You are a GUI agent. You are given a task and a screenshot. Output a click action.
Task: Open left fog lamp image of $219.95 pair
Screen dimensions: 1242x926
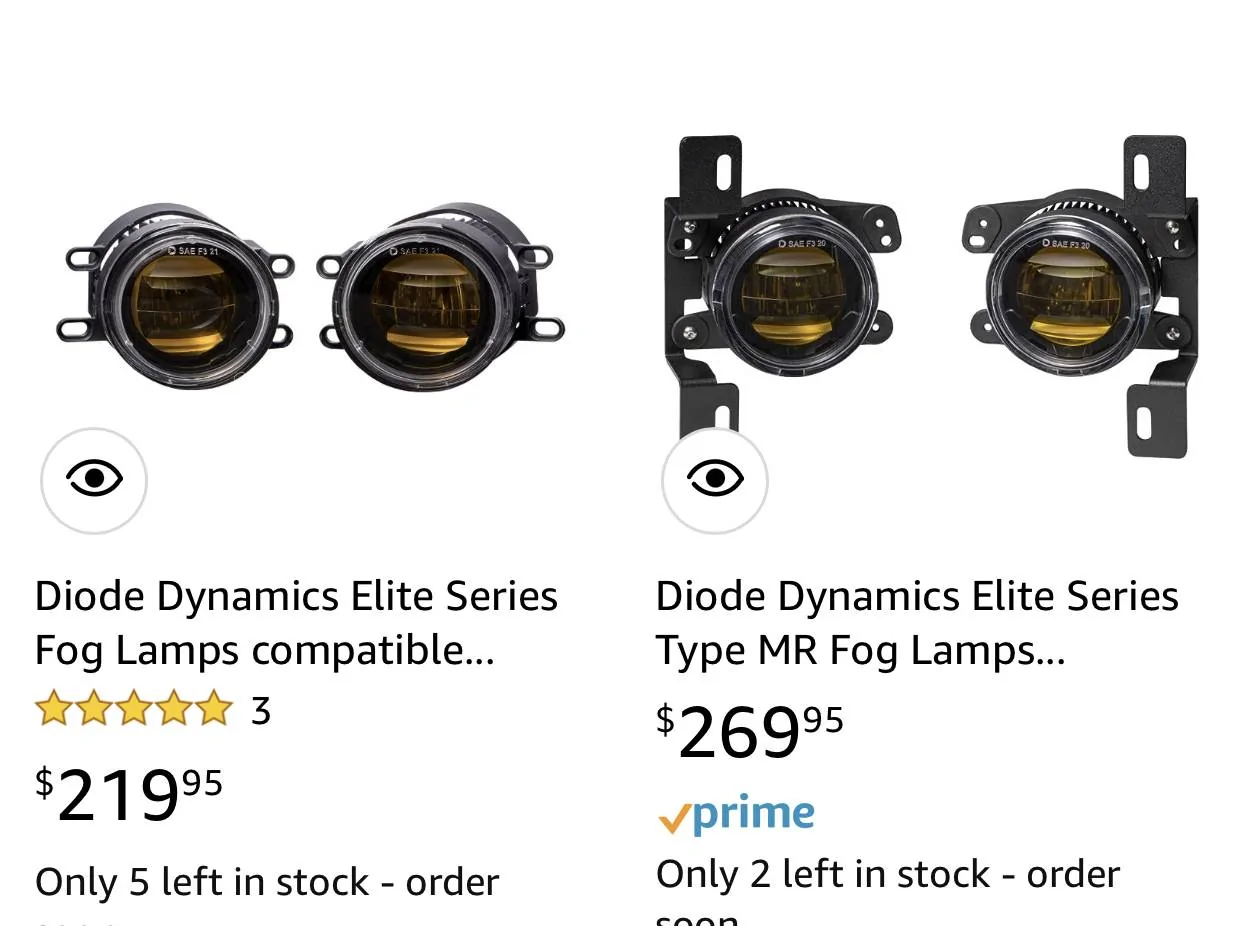coord(176,296)
